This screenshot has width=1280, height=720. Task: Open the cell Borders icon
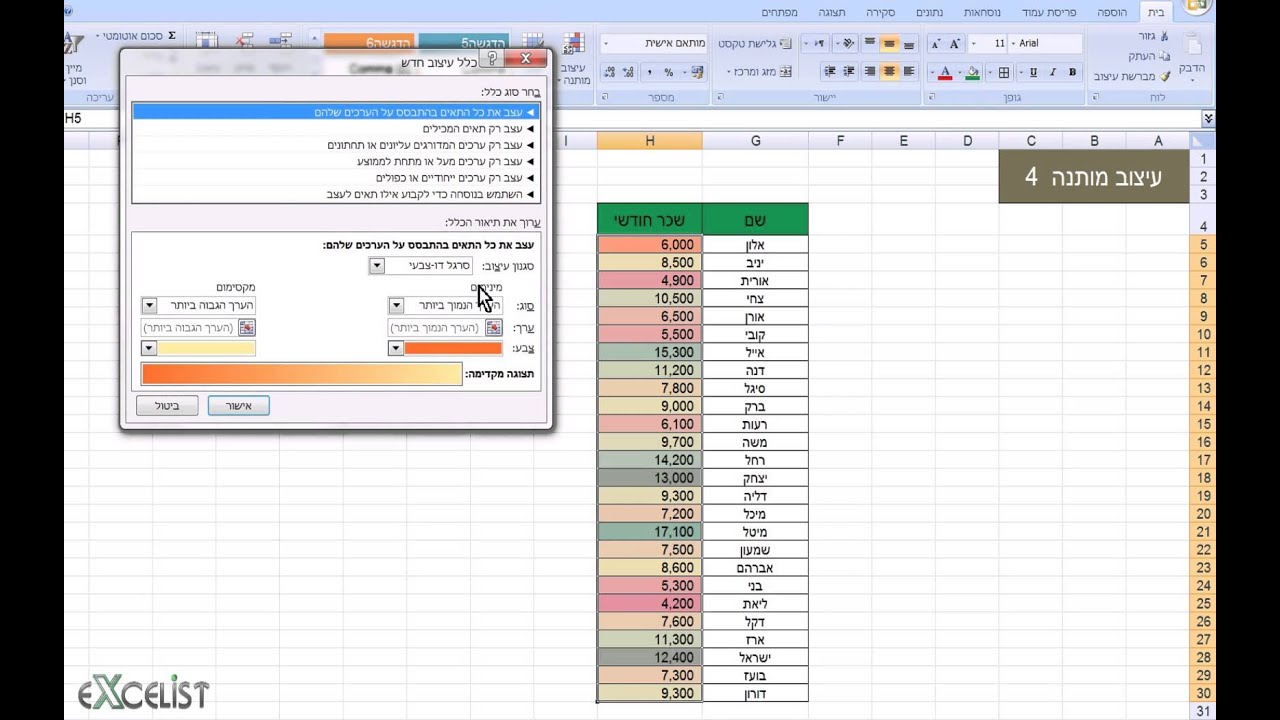pyautogui.click(x=1004, y=72)
